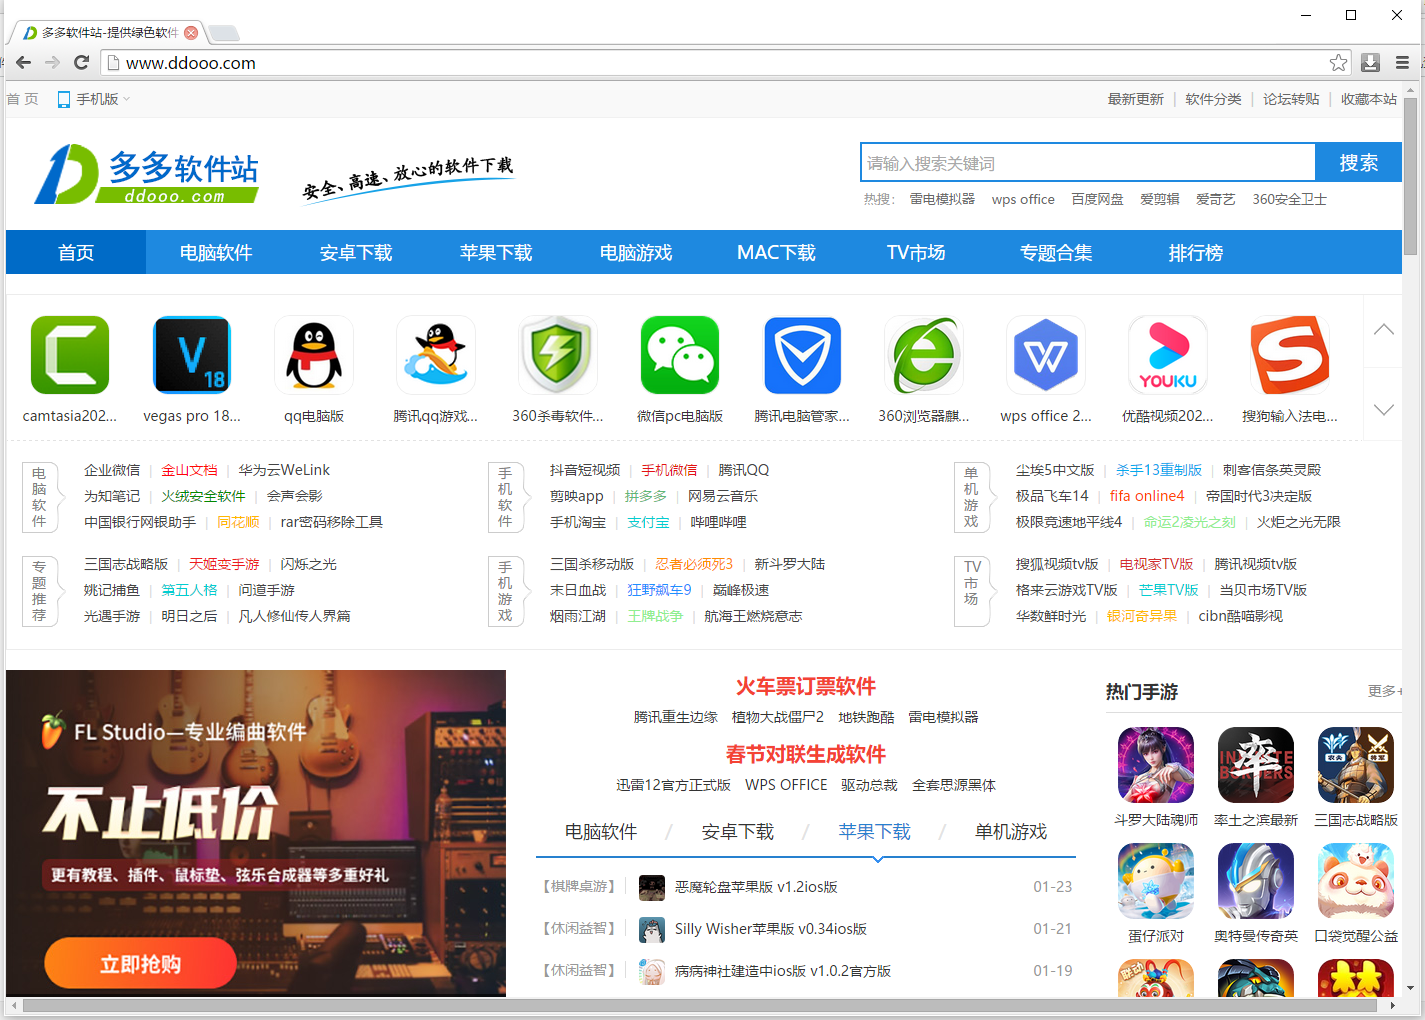Click the 立即抢购 banner button
The width and height of the screenshot is (1425, 1020).
140,964
